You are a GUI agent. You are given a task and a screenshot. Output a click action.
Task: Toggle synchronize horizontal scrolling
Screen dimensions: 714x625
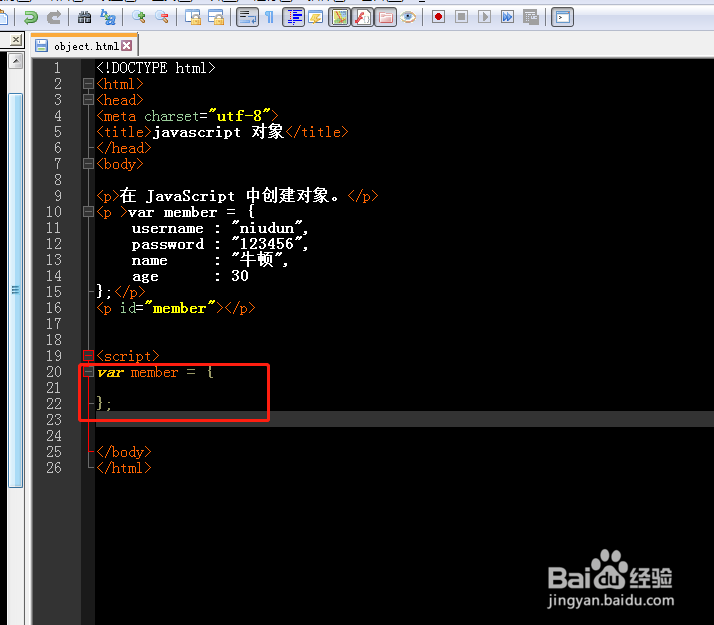(x=216, y=17)
